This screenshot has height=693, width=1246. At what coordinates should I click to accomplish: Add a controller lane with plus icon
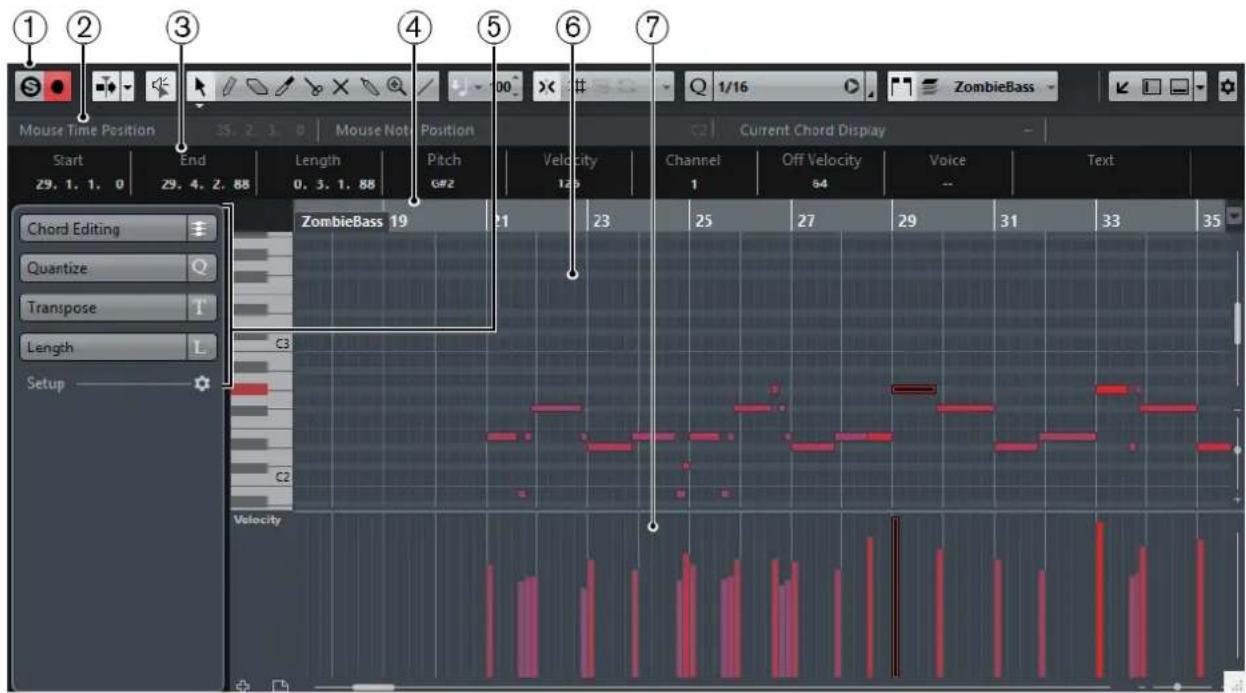(x=243, y=685)
